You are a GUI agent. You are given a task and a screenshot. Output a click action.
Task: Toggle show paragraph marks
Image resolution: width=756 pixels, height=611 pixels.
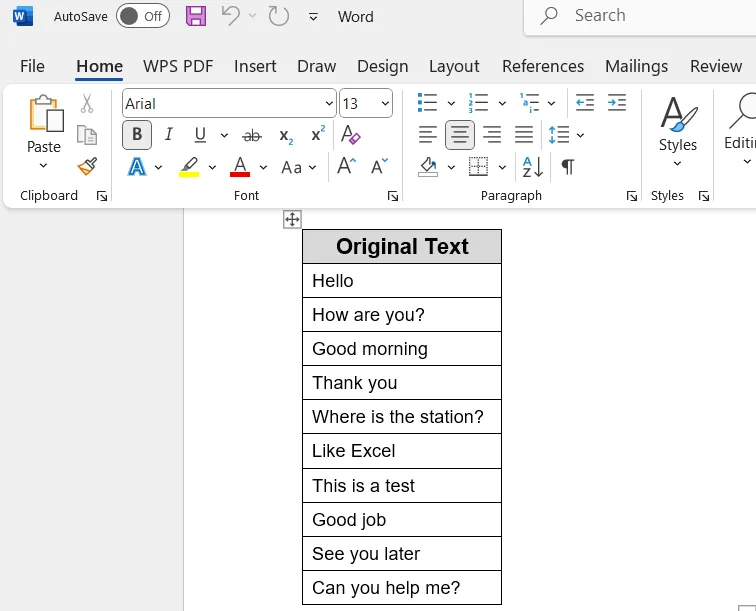point(567,167)
